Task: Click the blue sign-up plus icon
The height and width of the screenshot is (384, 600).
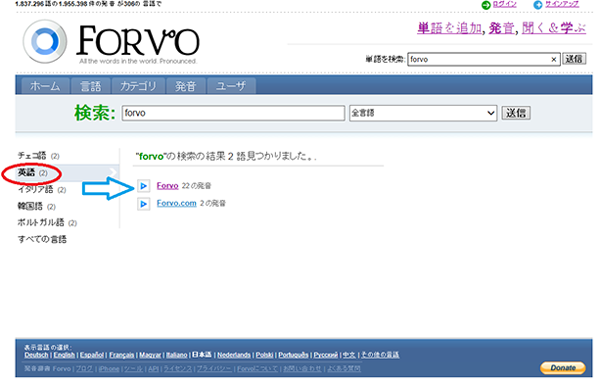Action: click(x=538, y=5)
